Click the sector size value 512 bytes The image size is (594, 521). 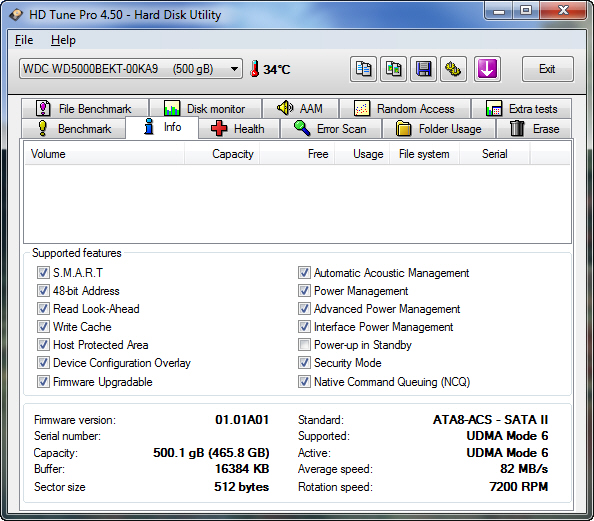[242, 487]
